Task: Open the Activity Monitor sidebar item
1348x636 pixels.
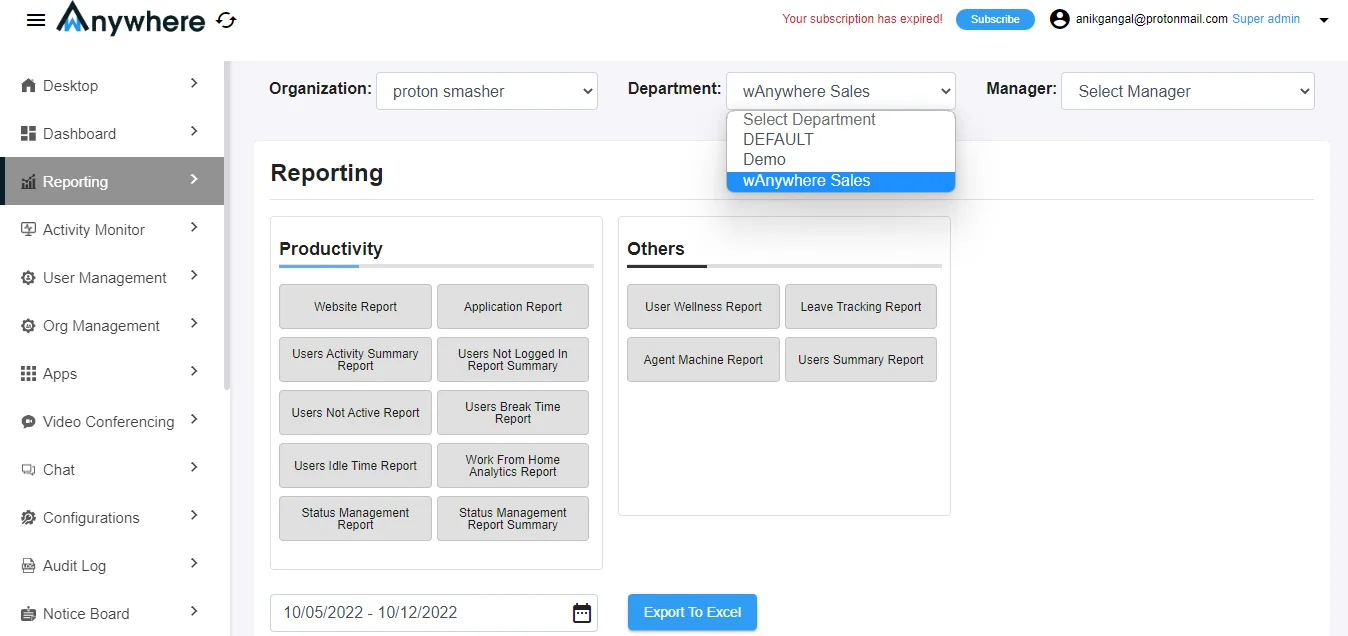Action: click(x=112, y=230)
